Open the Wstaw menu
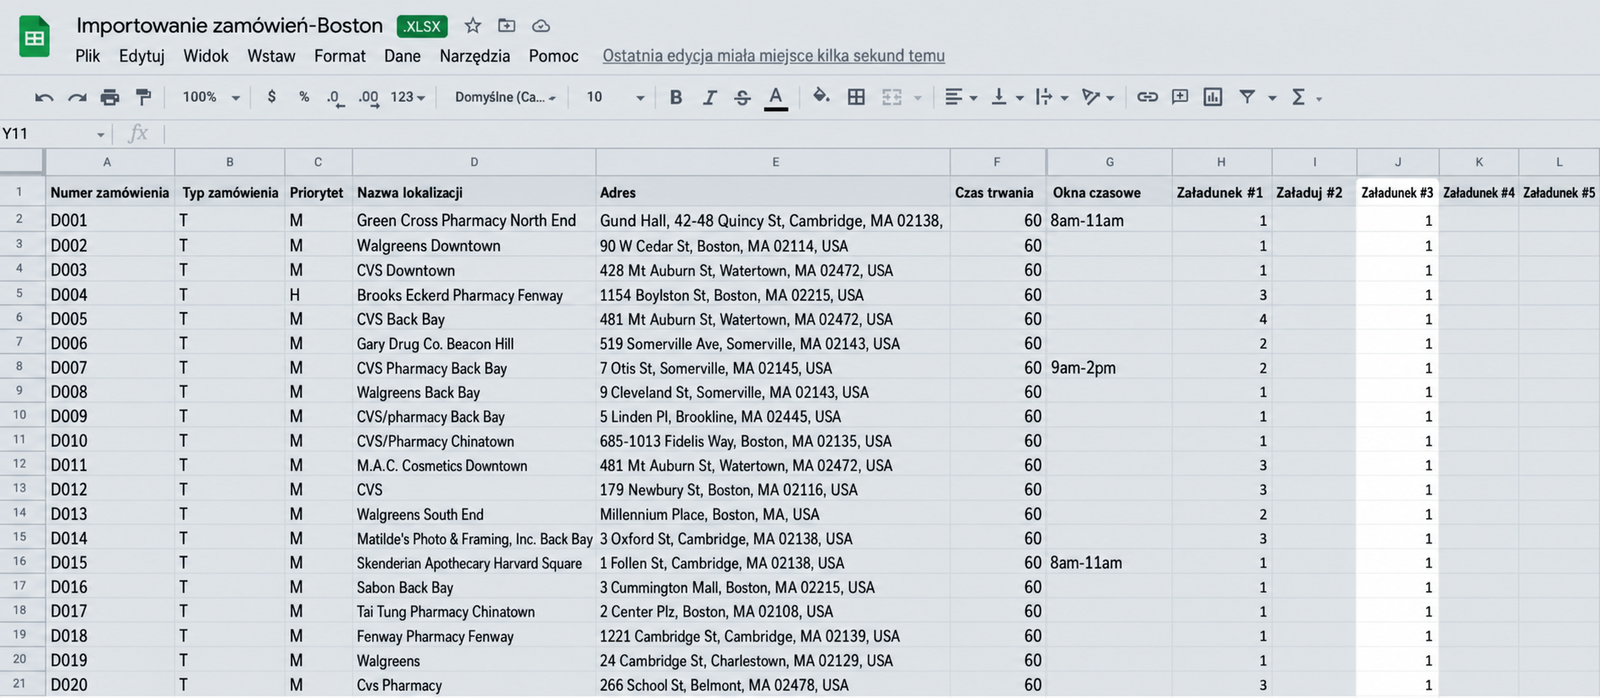Screen dimensions: 1600x698 (272, 56)
